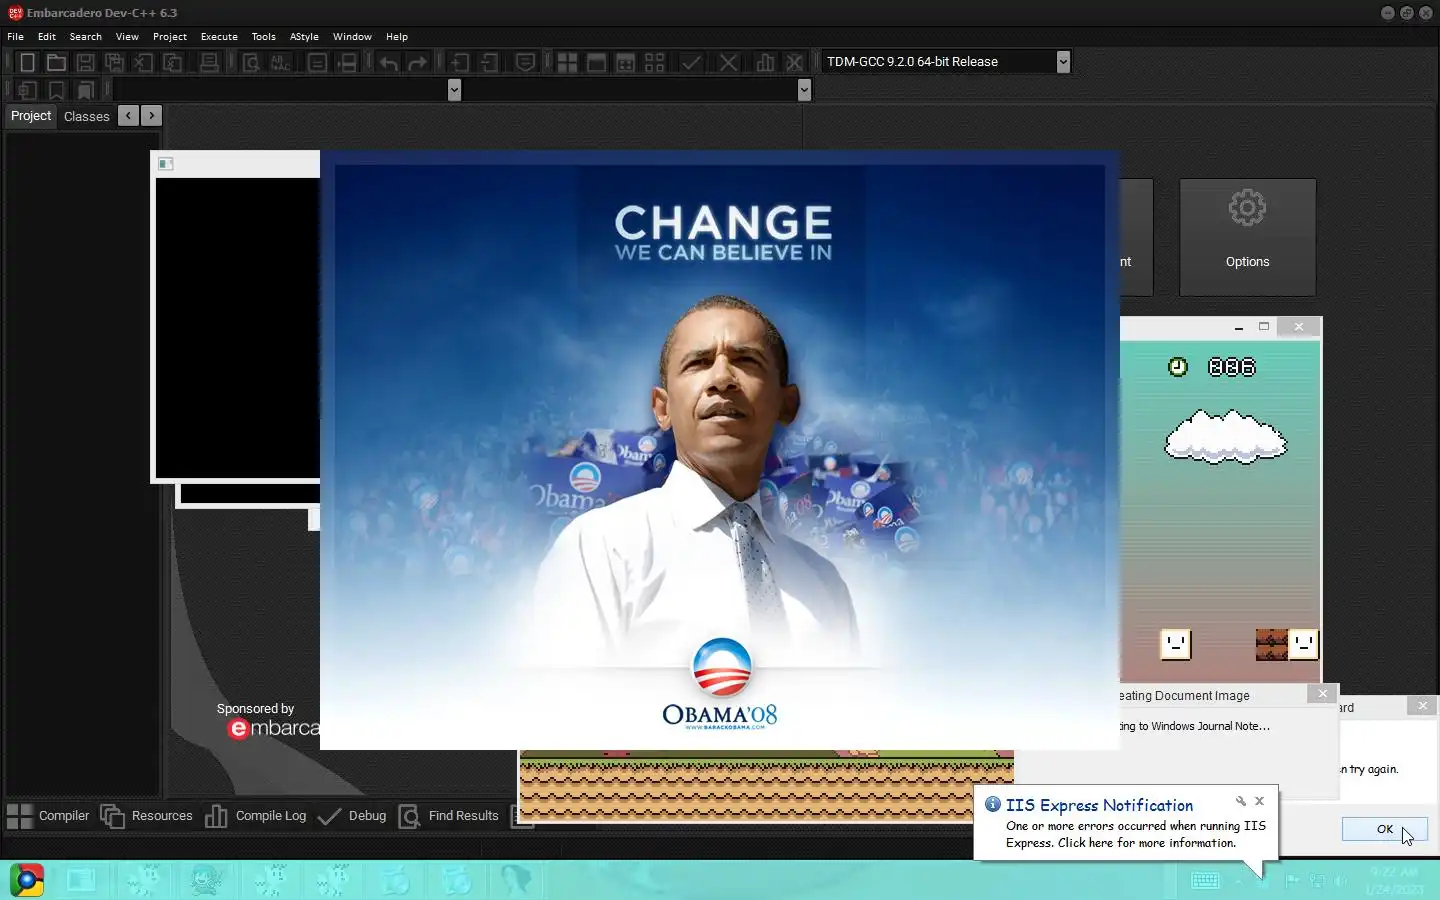Expand the first class browser combo box
This screenshot has width=1440, height=900.
pyautogui.click(x=454, y=90)
